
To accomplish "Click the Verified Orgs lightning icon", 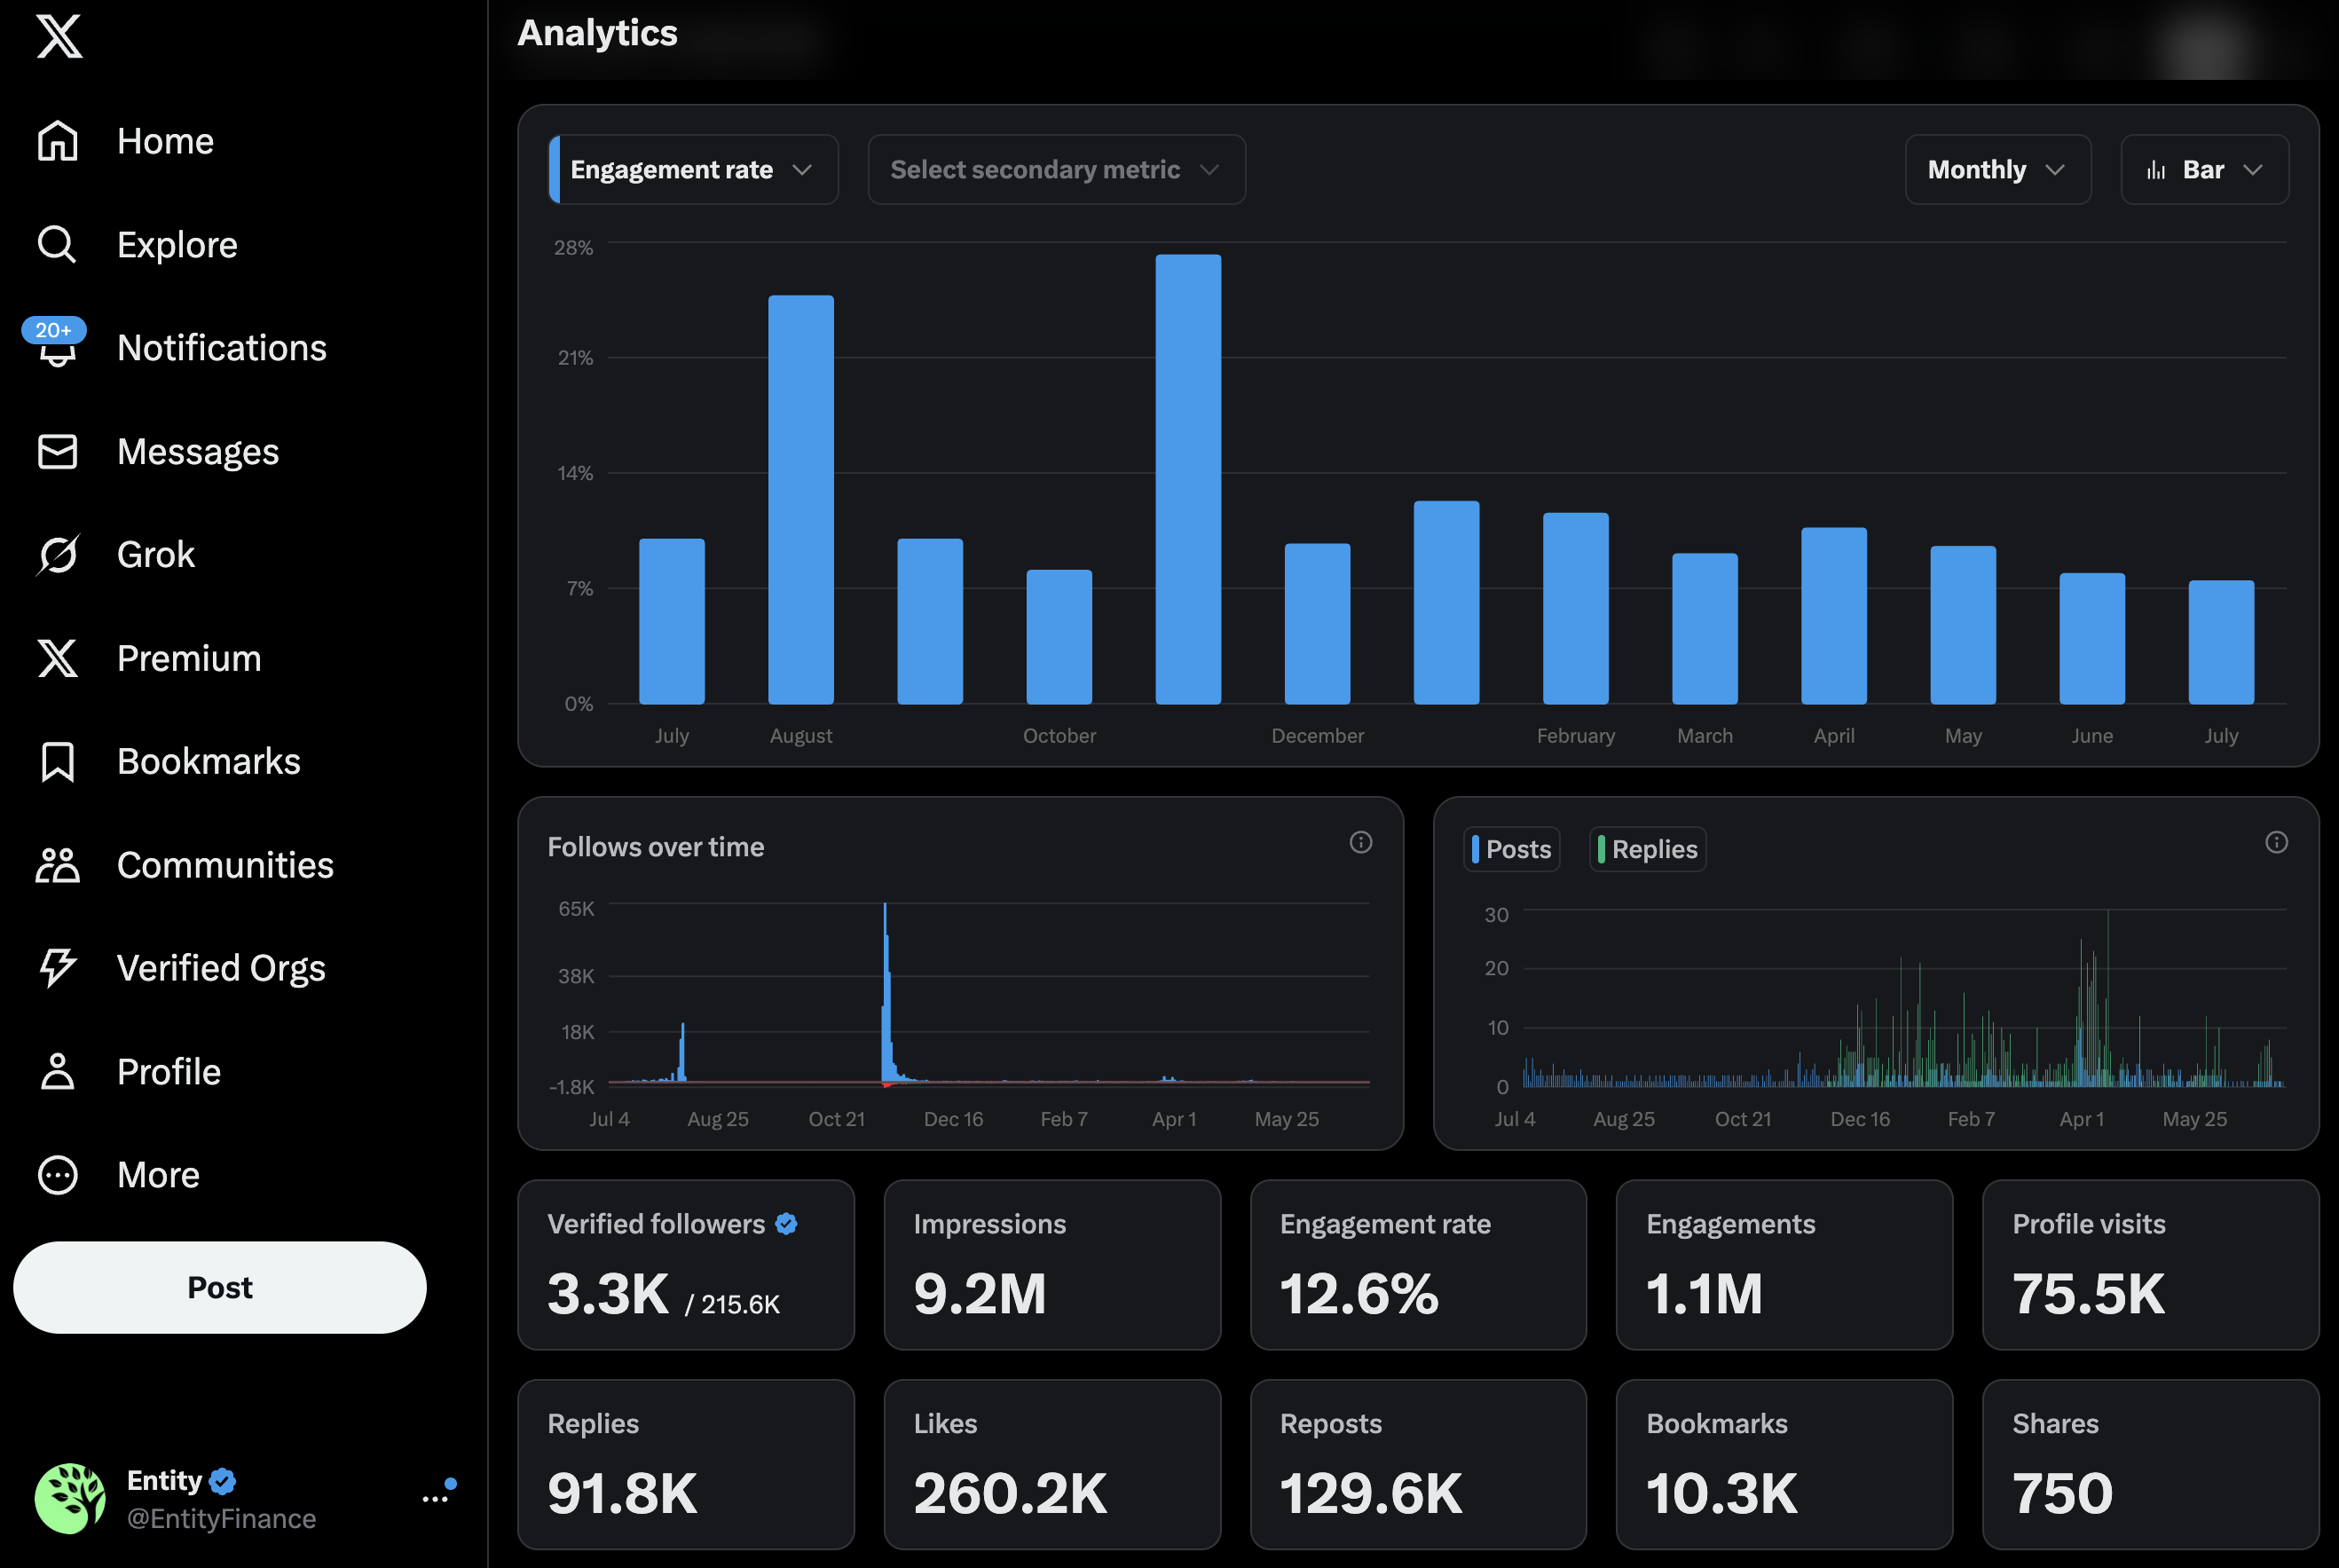I will point(57,968).
